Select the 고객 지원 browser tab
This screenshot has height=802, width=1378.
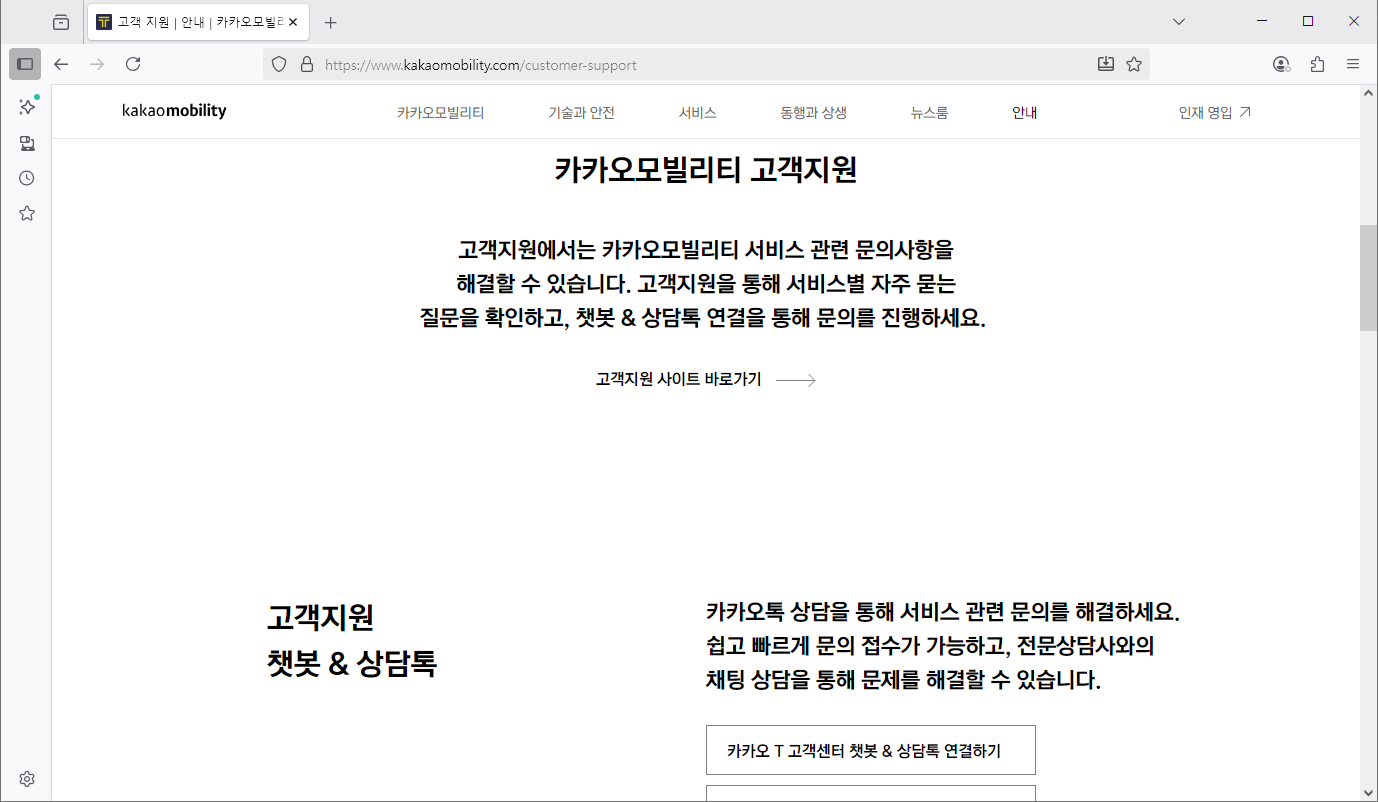click(x=190, y=20)
